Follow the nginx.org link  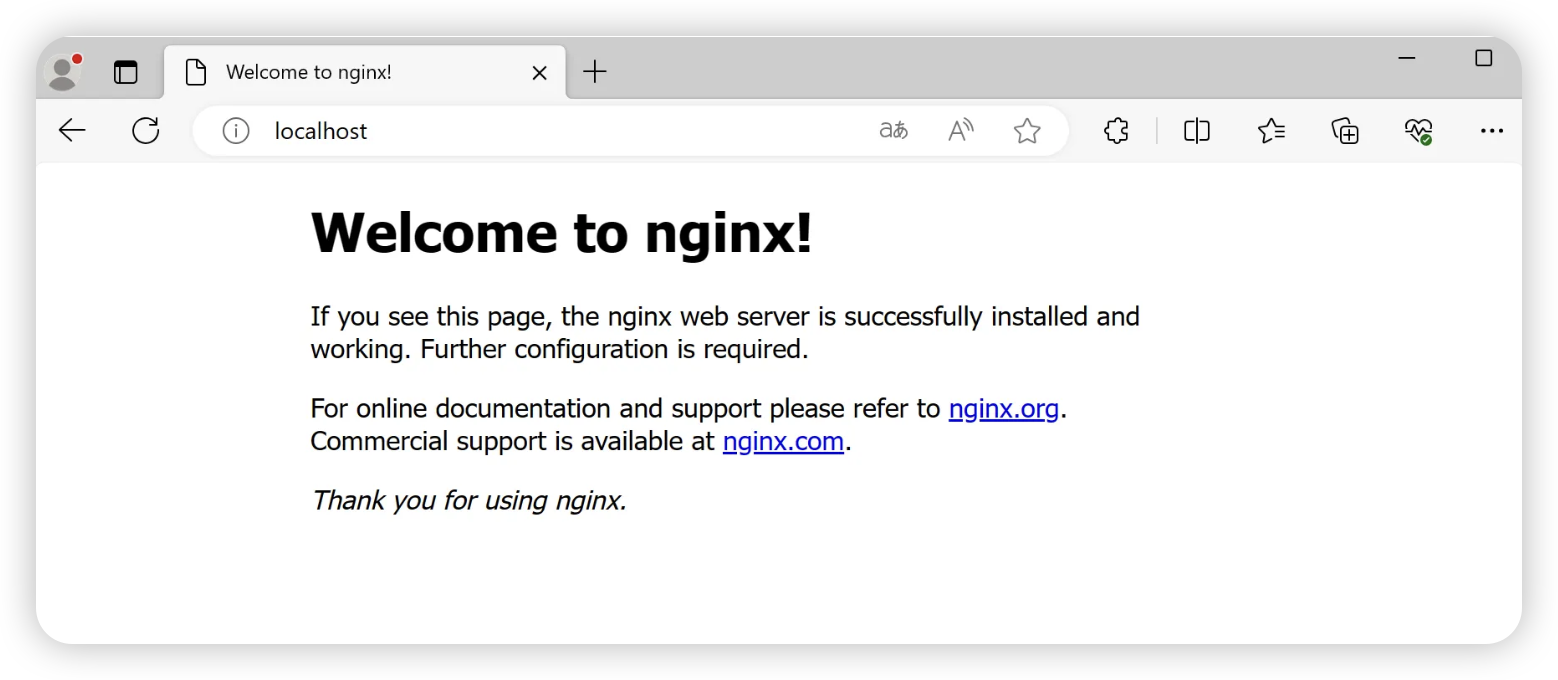[x=1004, y=408]
